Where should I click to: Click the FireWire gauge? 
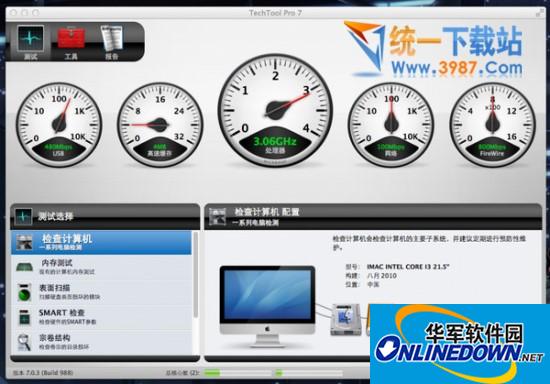pos(492,124)
